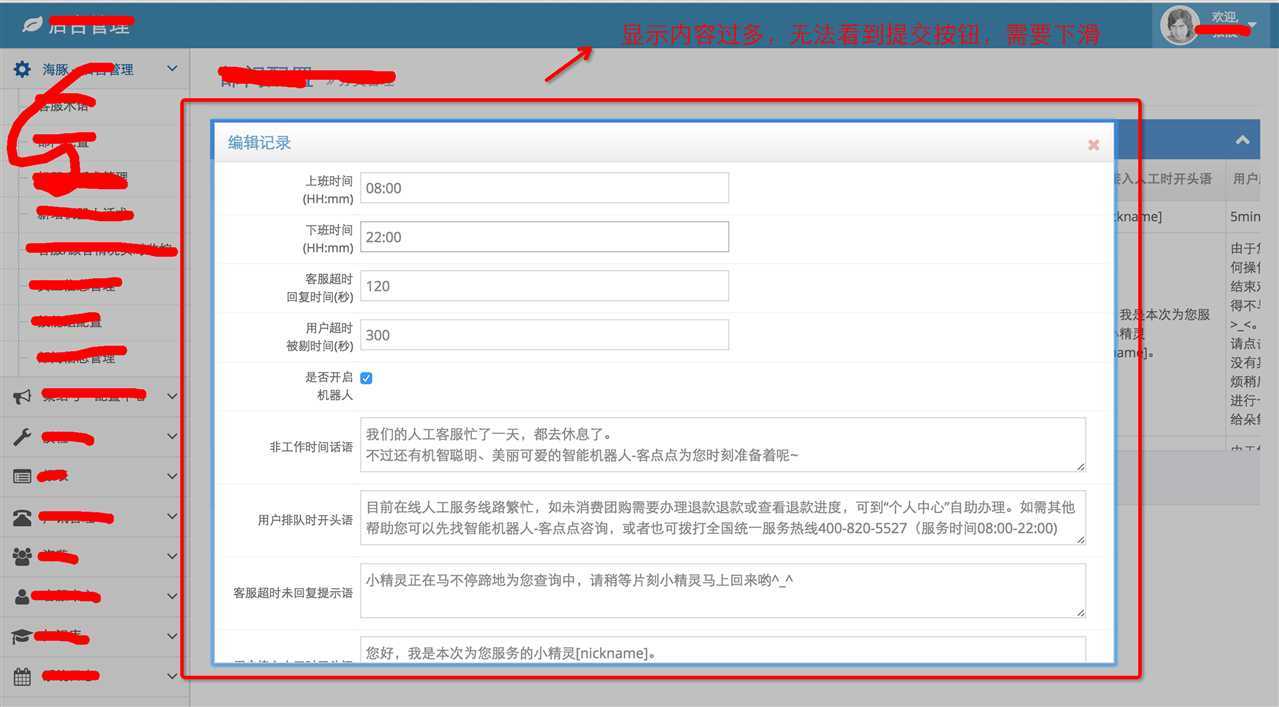Click the calendar icon in the sidebar
The height and width of the screenshot is (707, 1279).
[x=22, y=676]
